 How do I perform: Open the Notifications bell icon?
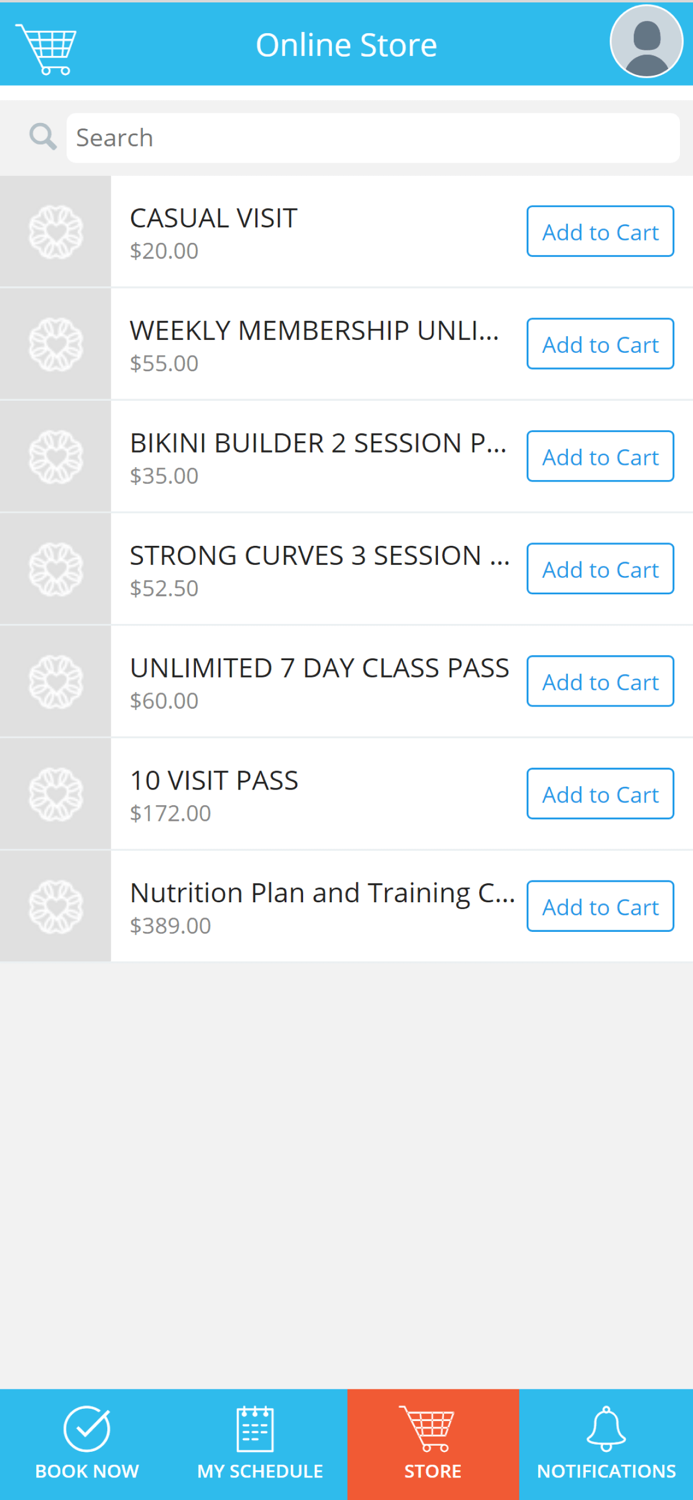click(x=606, y=1428)
